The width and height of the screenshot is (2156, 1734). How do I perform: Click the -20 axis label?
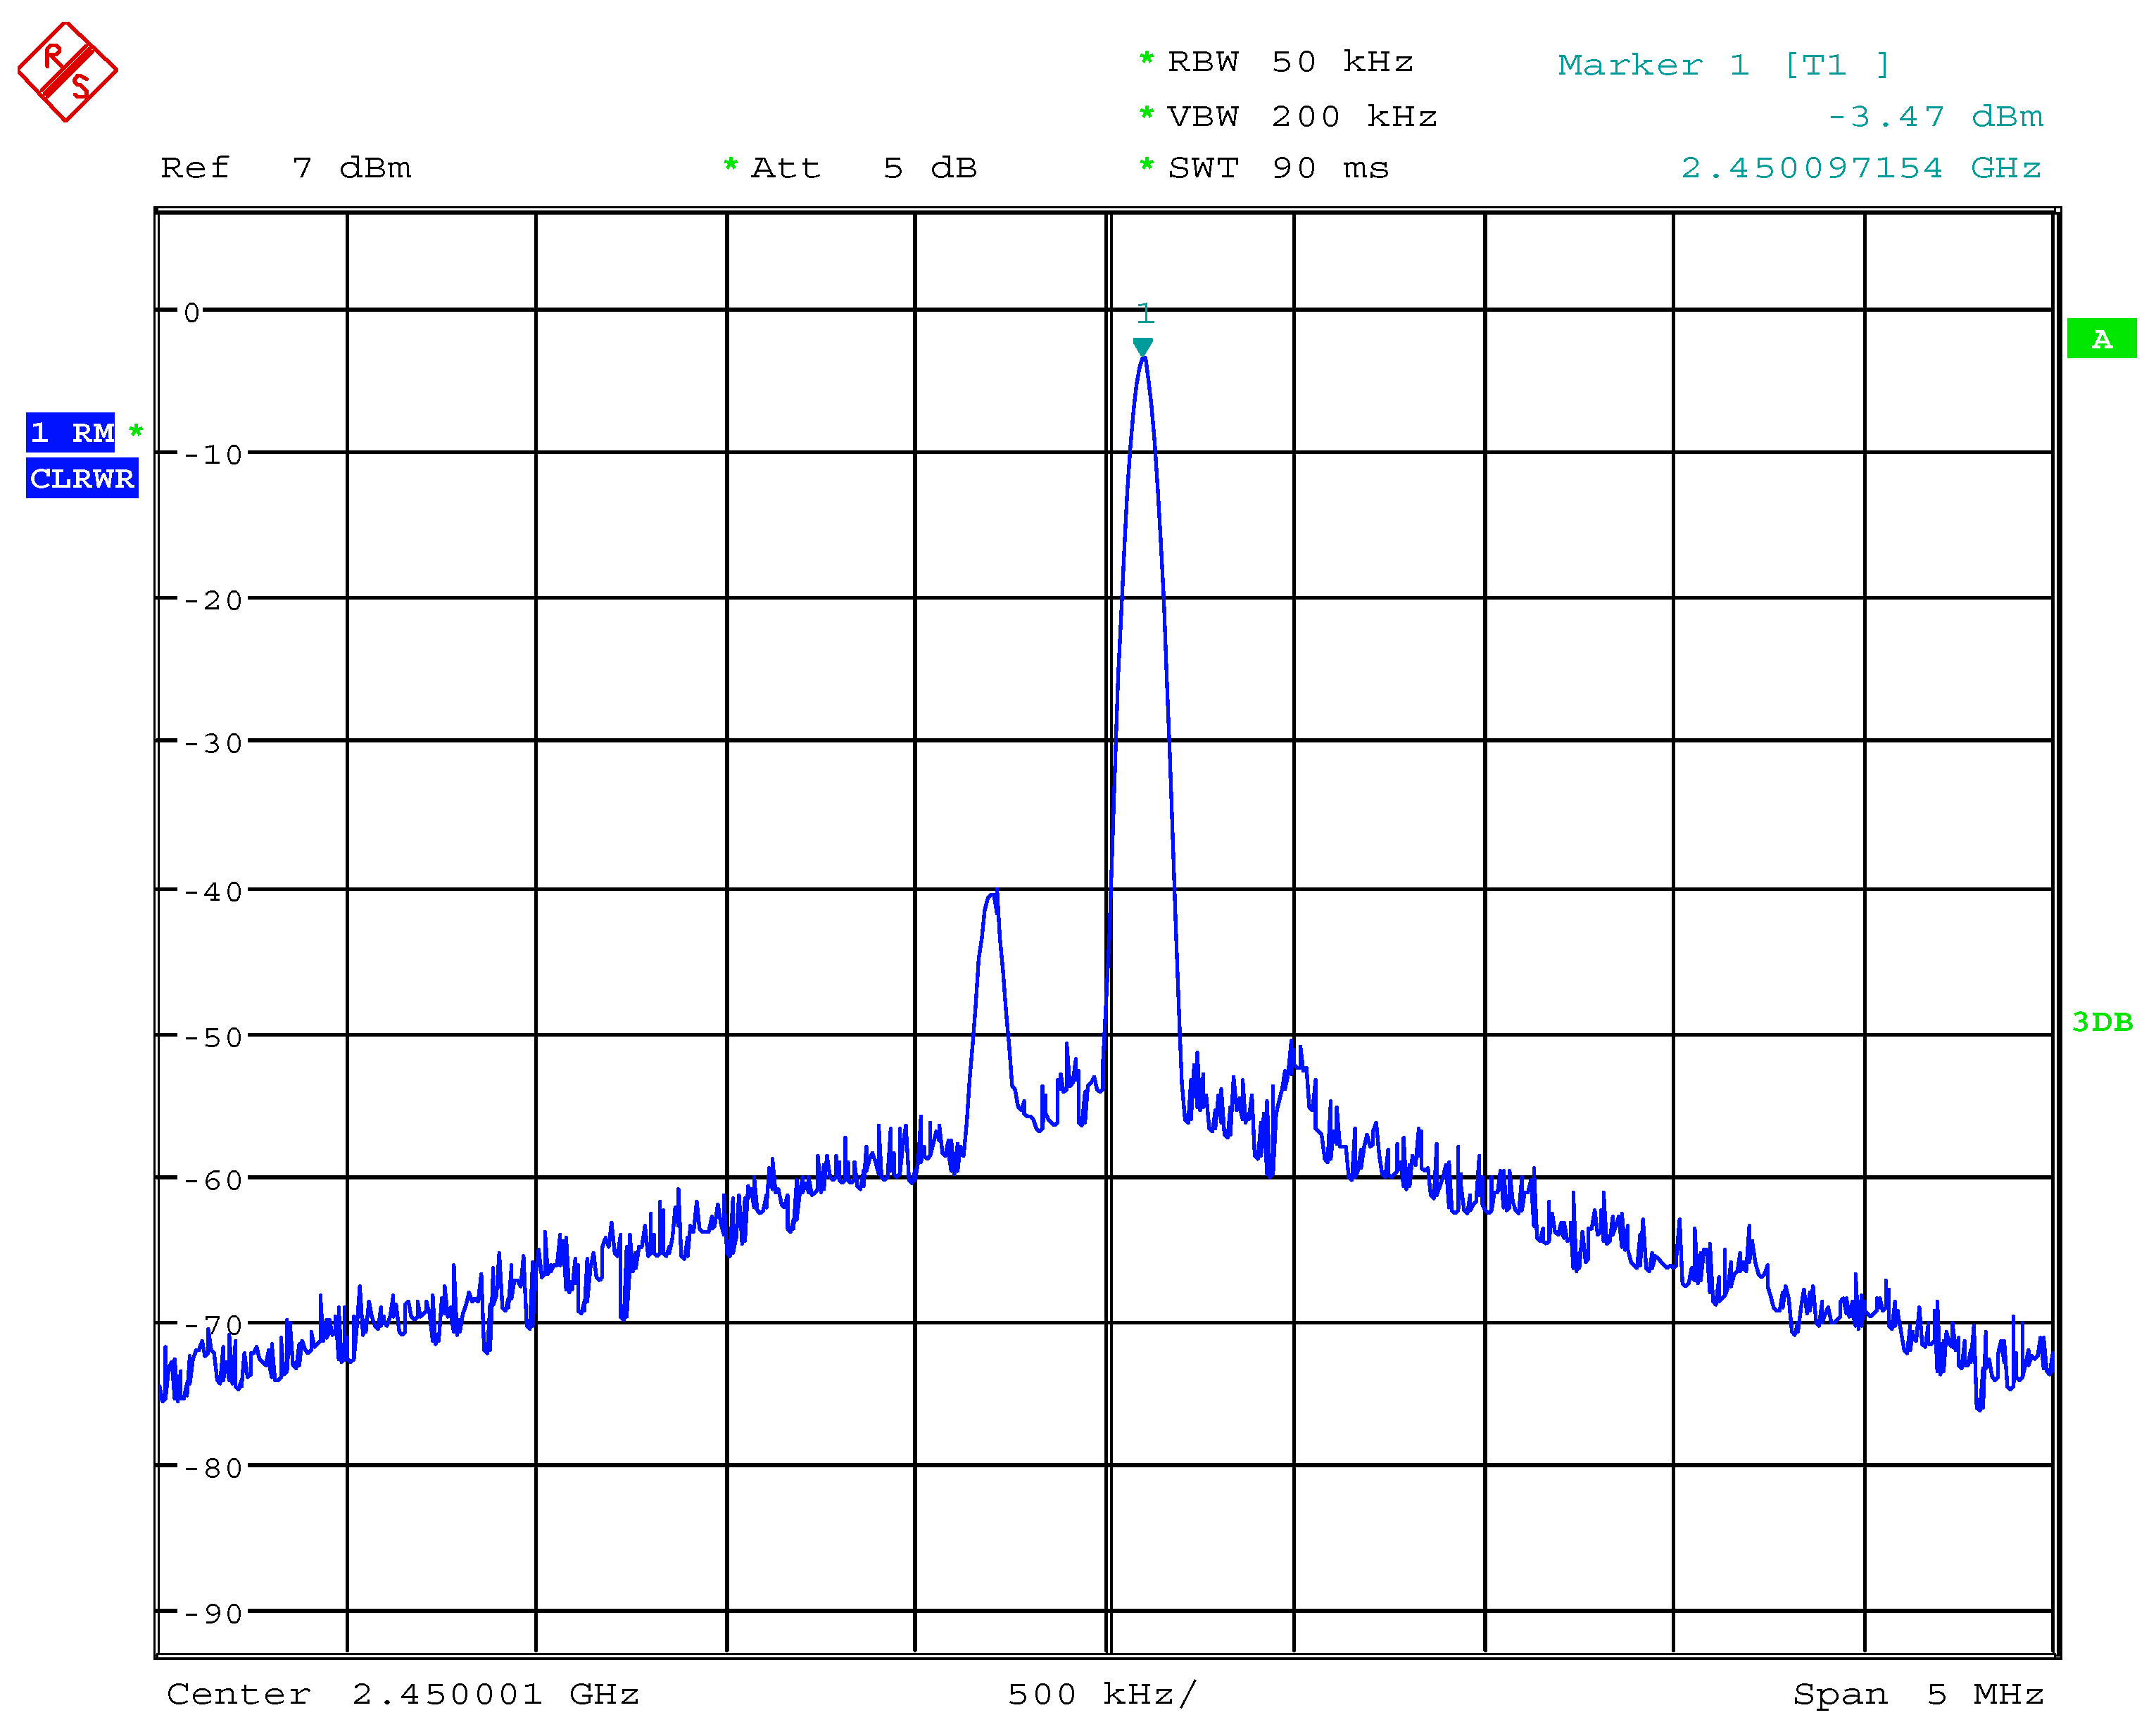(x=213, y=601)
